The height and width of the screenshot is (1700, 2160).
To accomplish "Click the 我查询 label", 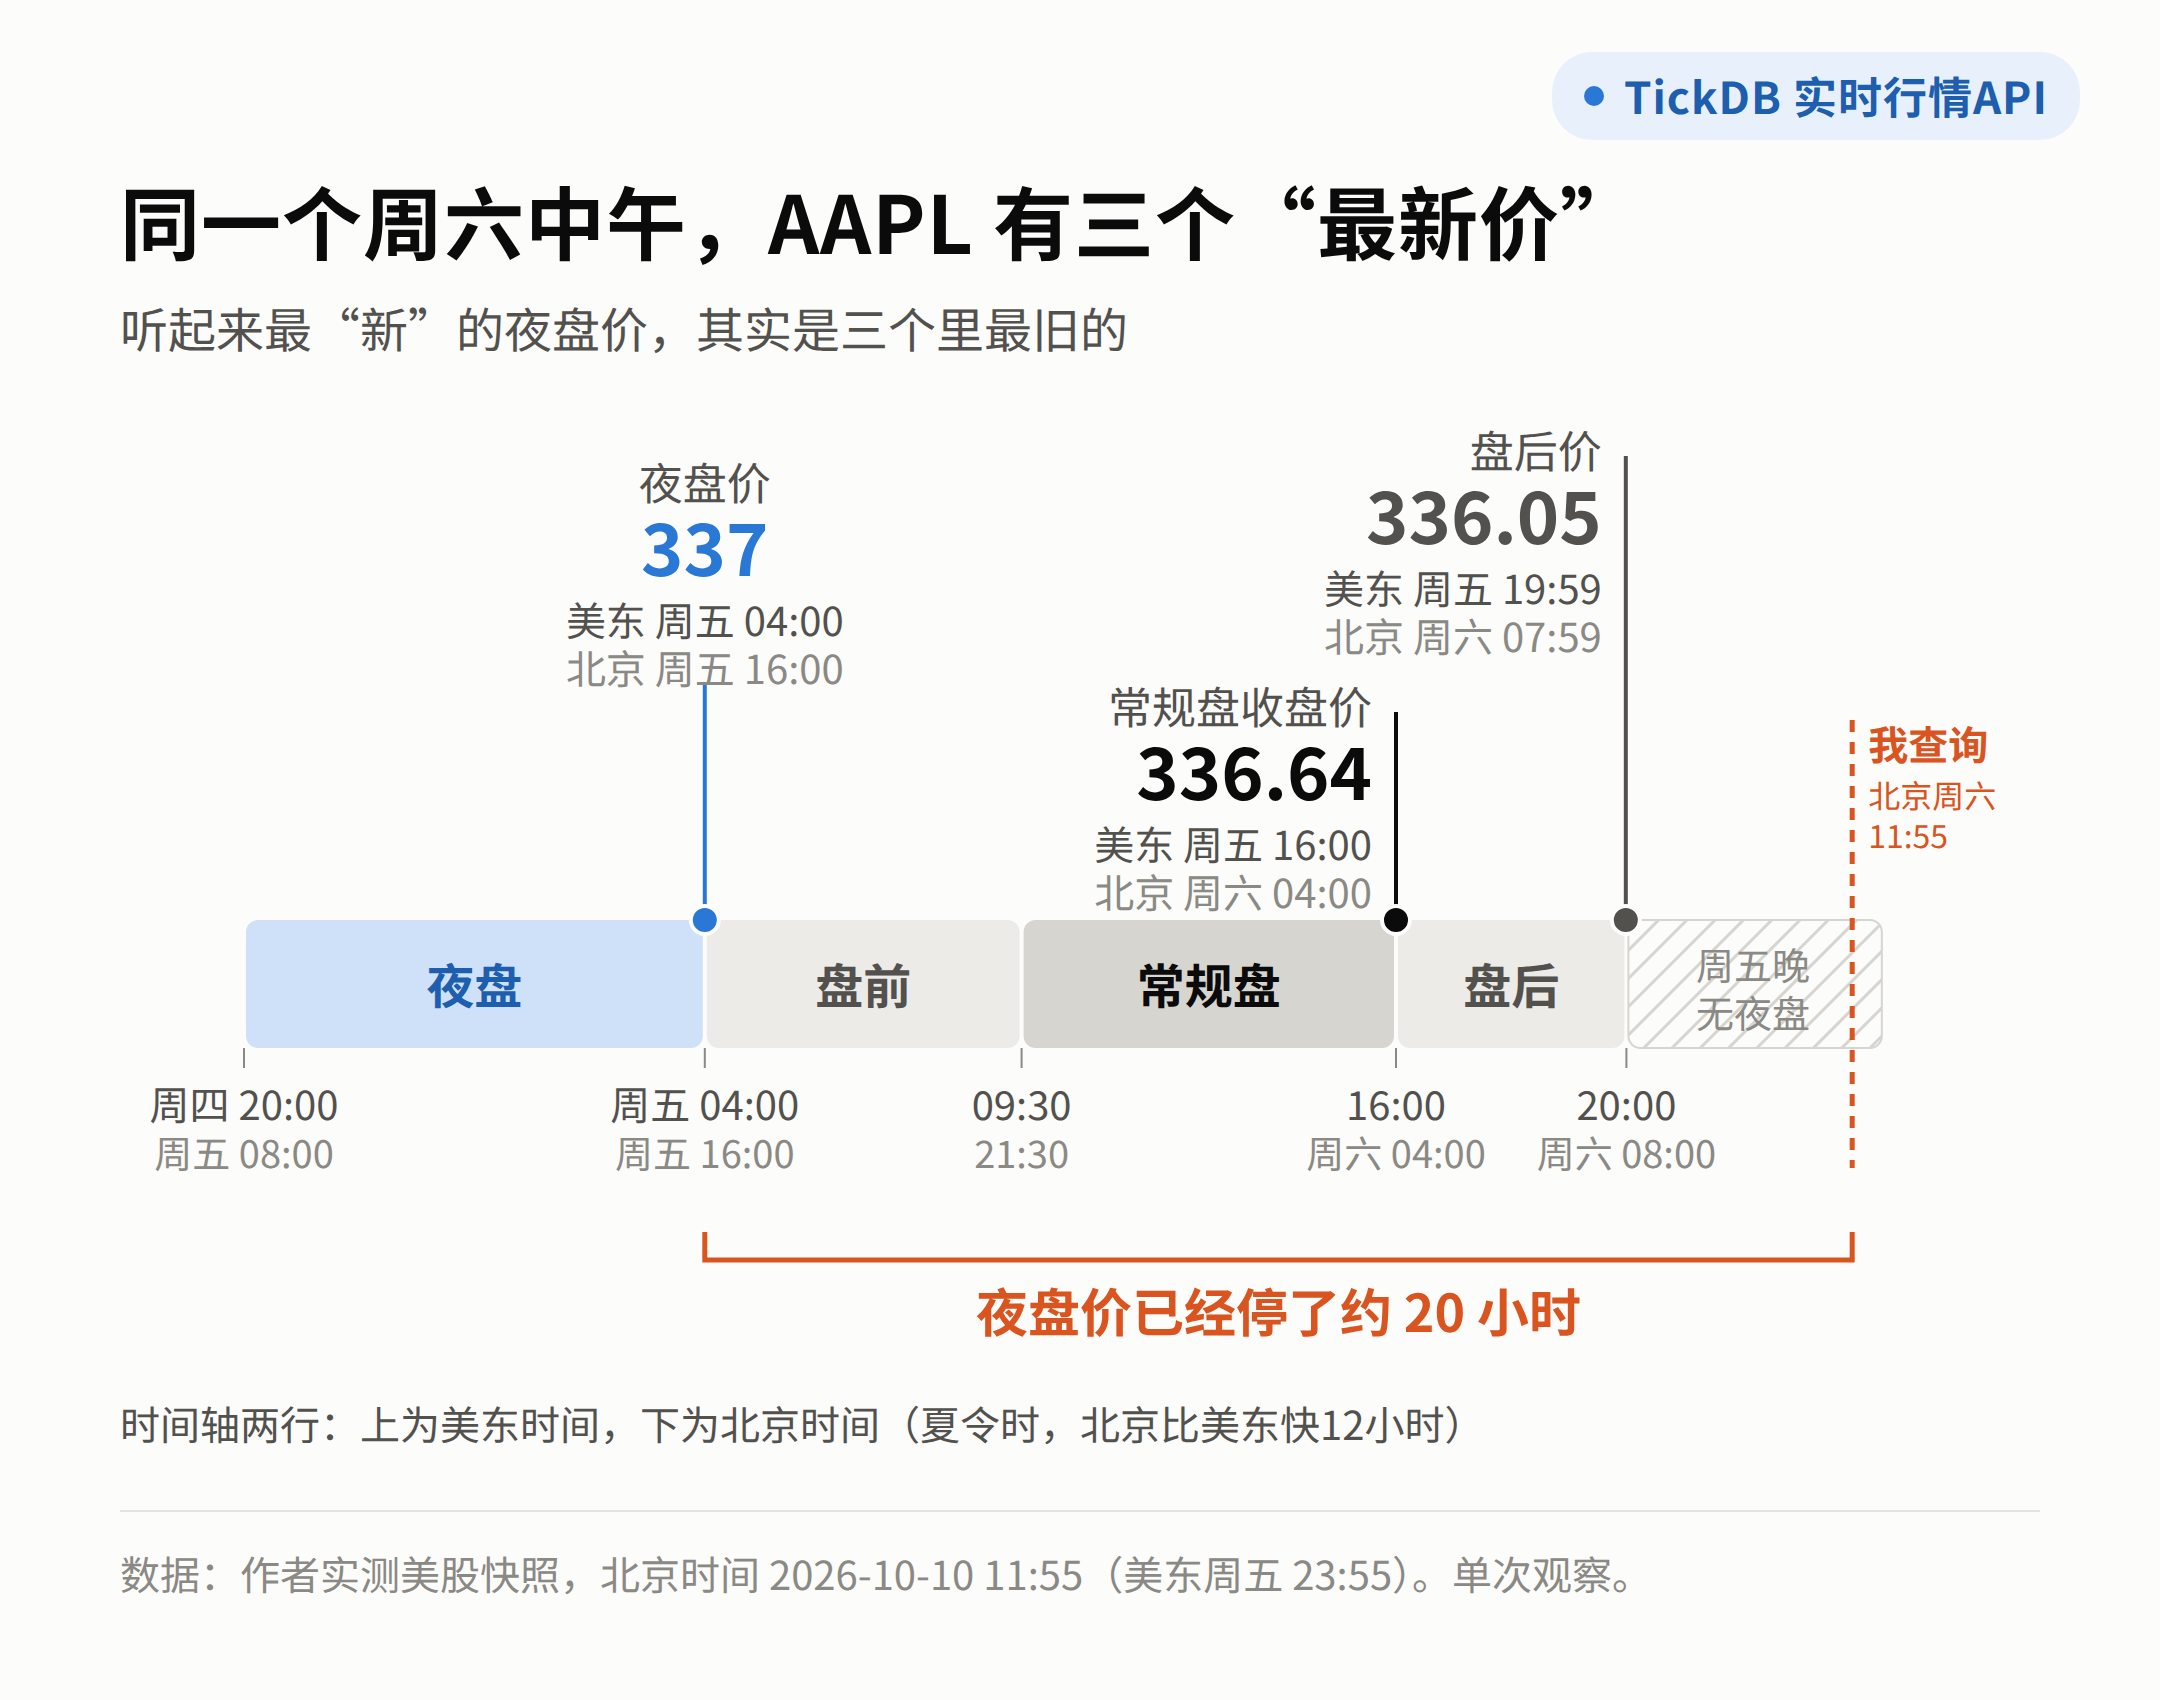I will (x=1928, y=746).
